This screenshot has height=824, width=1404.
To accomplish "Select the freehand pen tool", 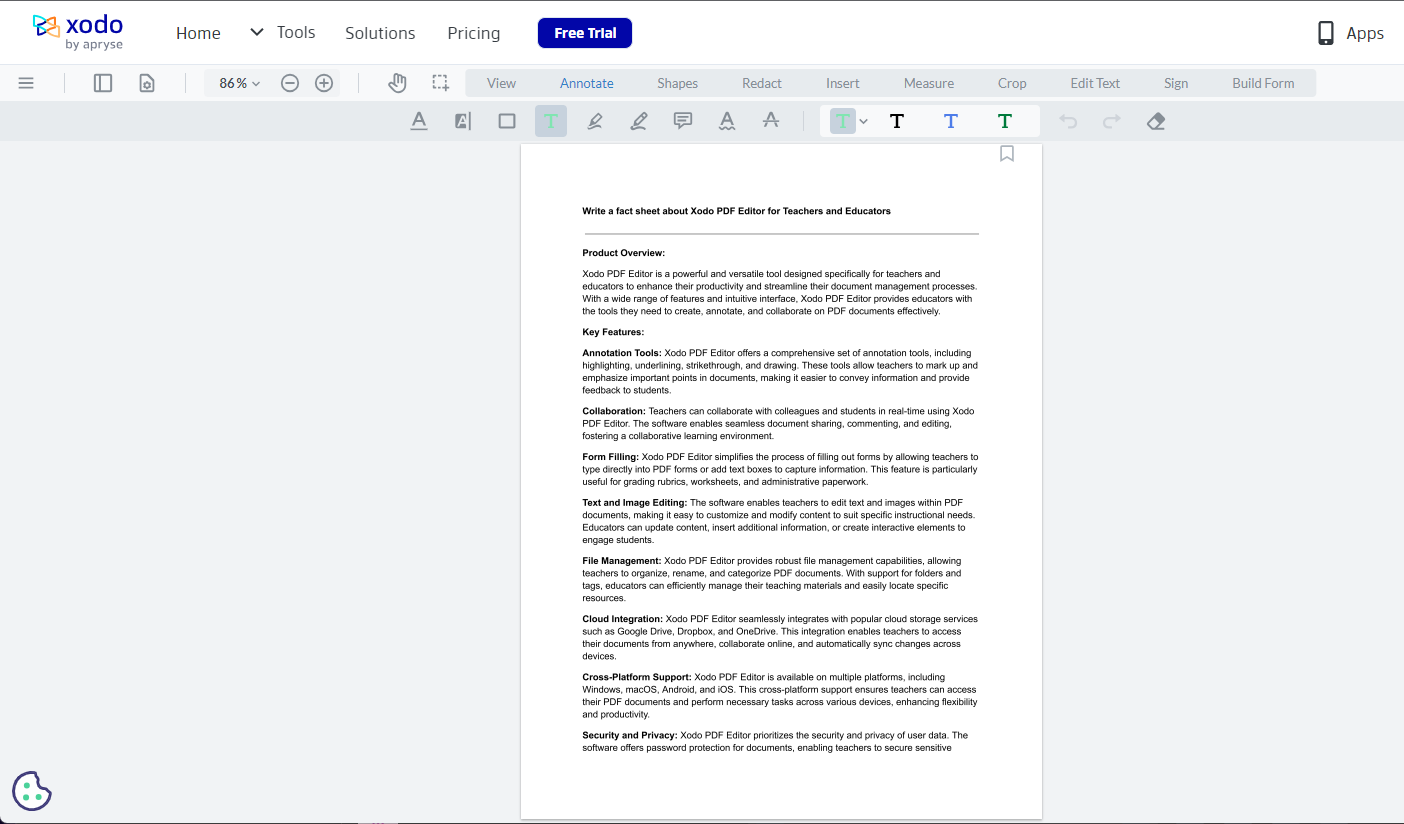I will click(639, 121).
